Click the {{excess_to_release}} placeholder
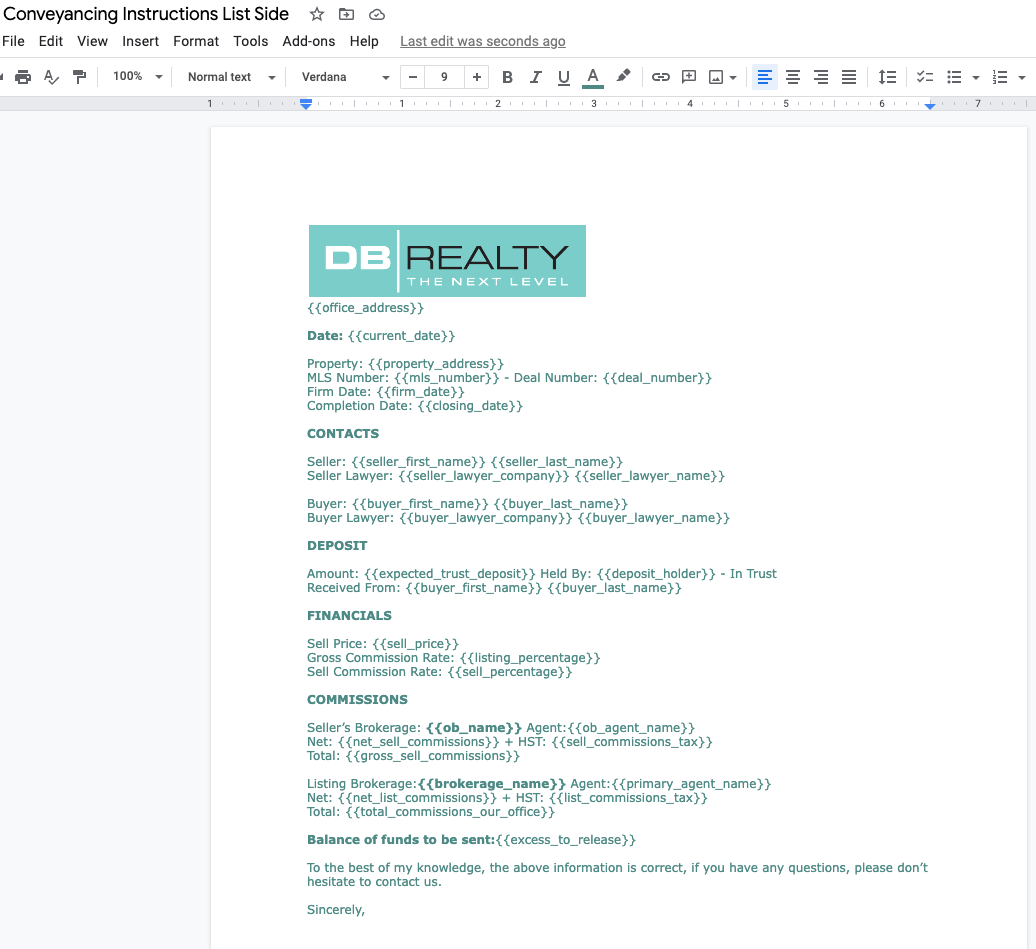 [x=566, y=840]
